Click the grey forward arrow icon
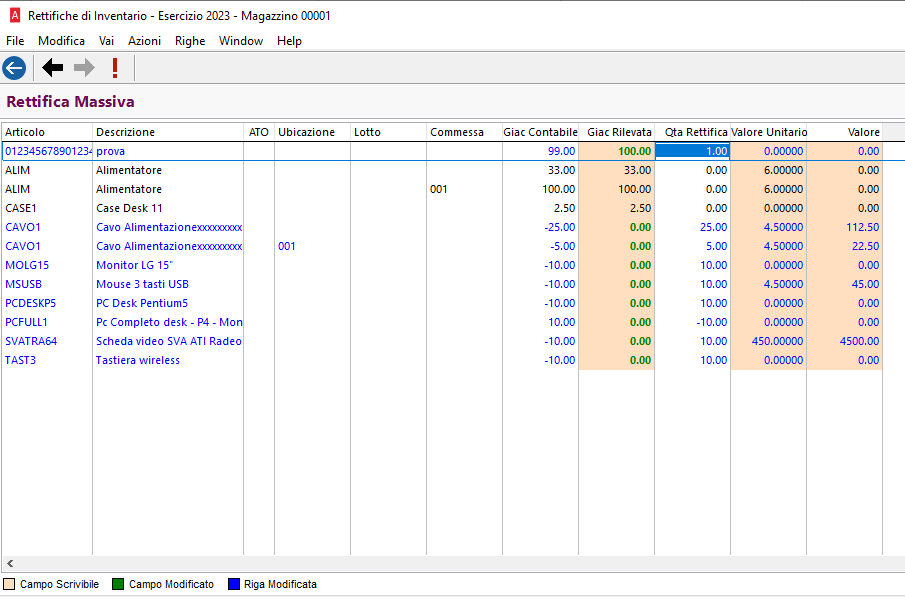 point(84,68)
